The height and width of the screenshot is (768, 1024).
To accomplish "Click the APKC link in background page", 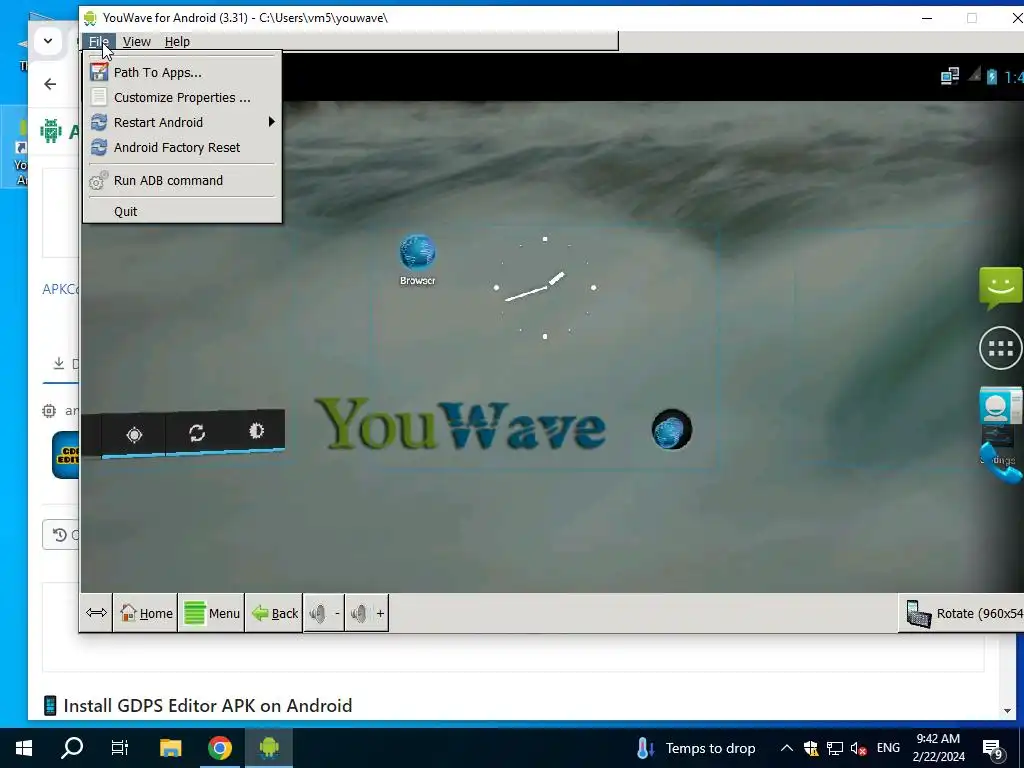I will tap(60, 289).
